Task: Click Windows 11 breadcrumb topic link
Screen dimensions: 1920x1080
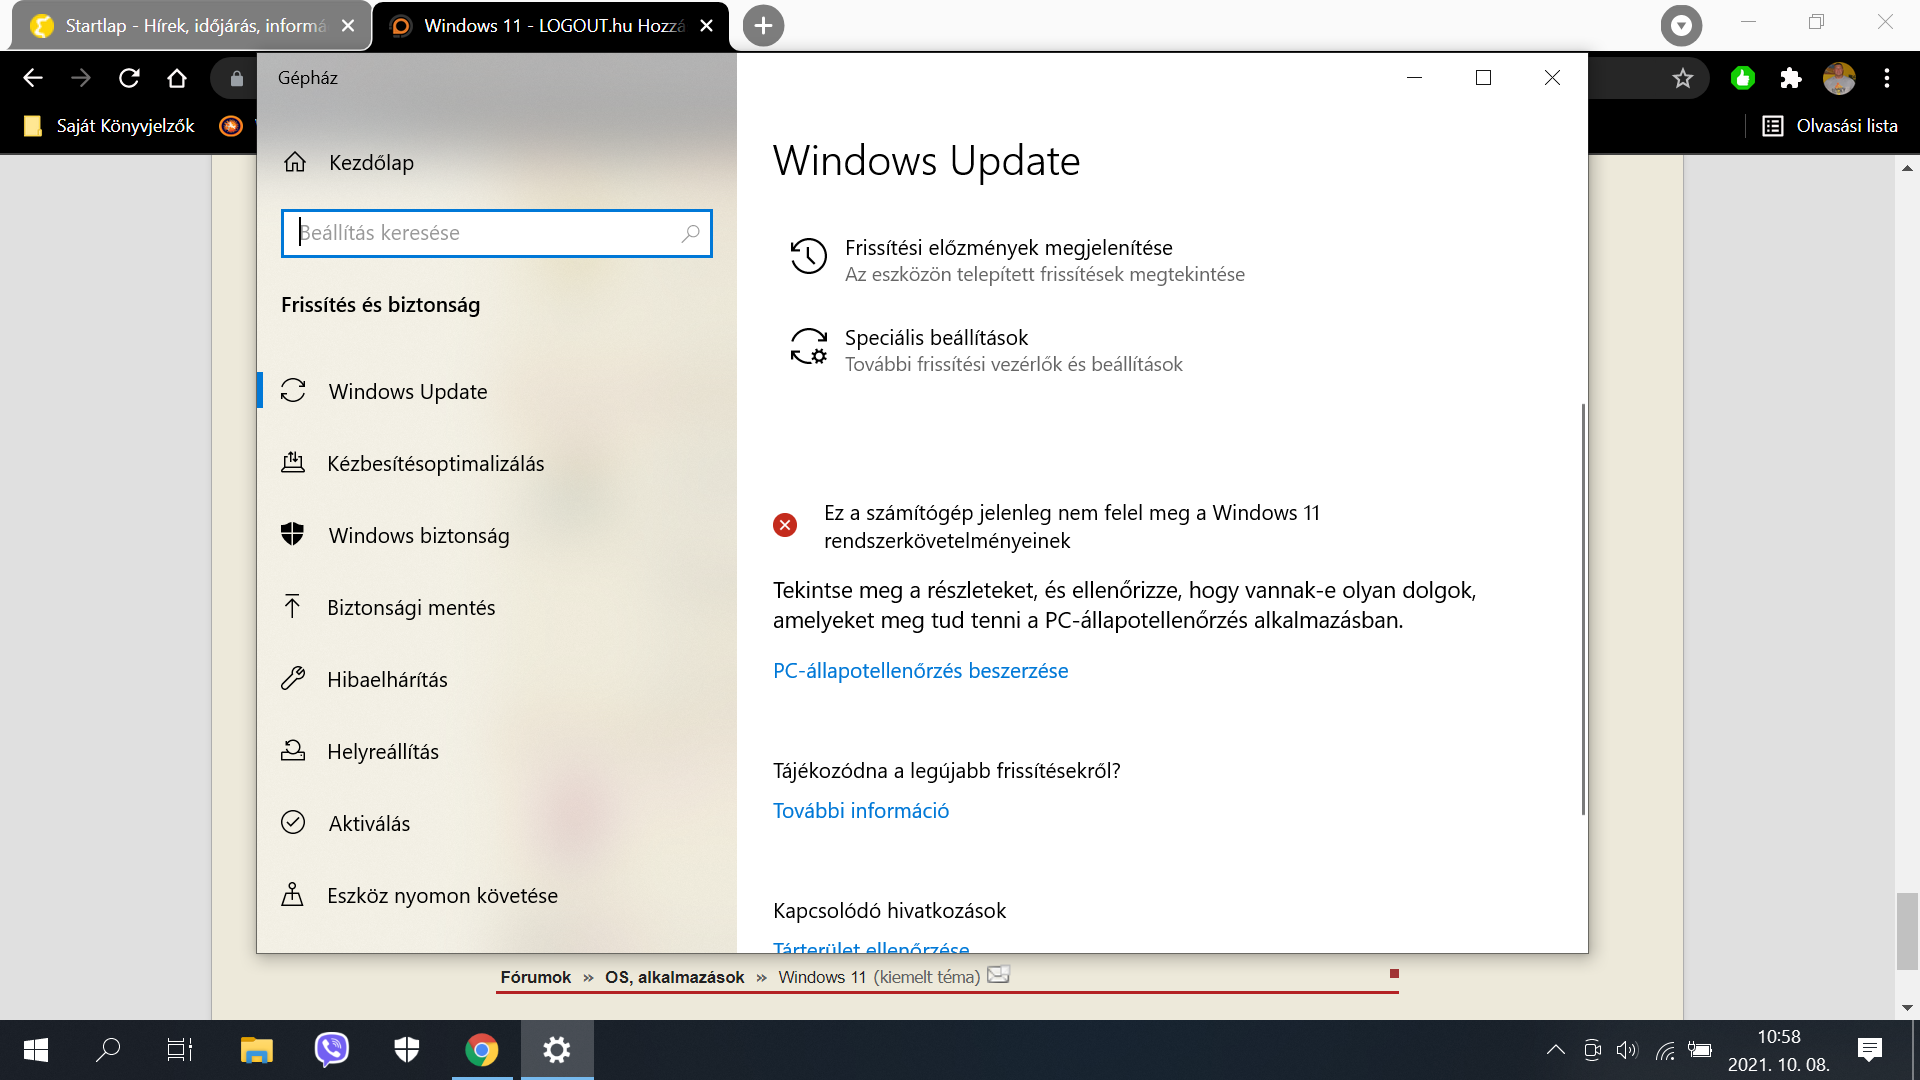Action: click(822, 977)
